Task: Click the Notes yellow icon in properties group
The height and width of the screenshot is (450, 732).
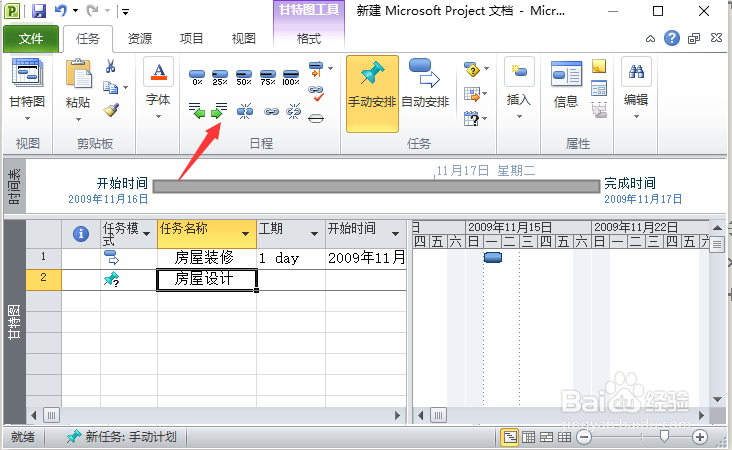Action: [599, 66]
